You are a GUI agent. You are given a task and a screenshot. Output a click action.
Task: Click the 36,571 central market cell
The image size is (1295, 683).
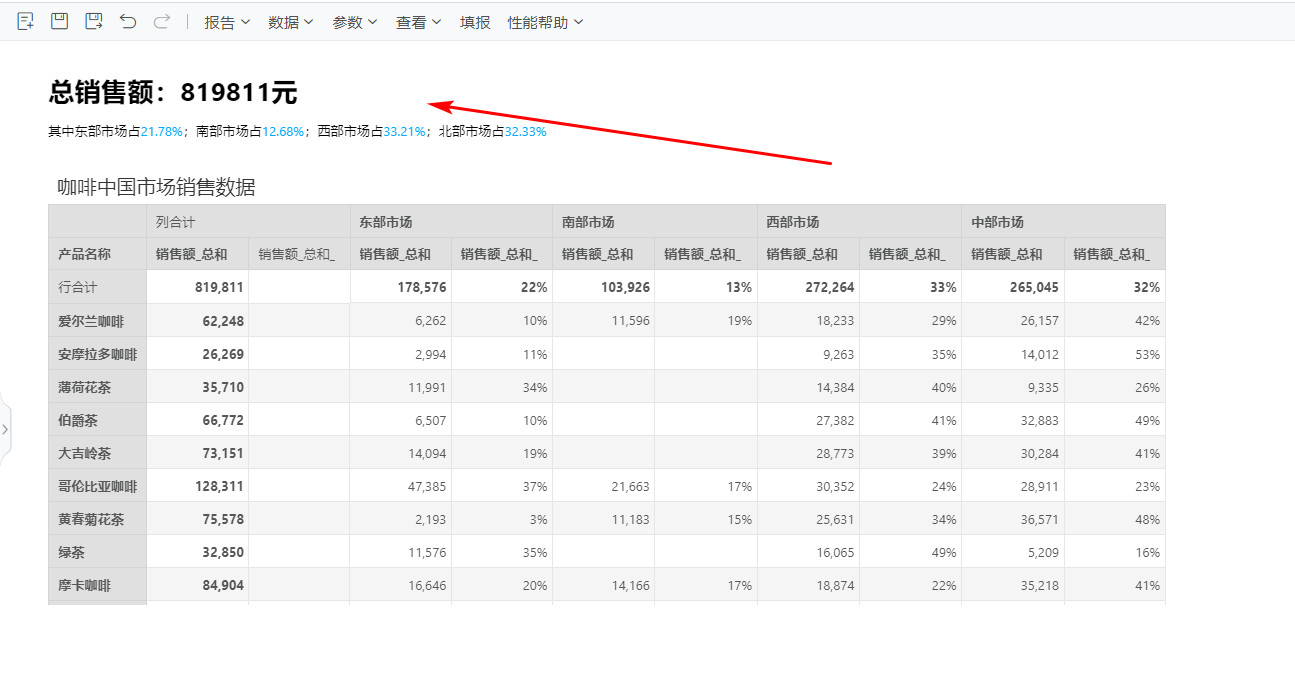pos(1012,519)
